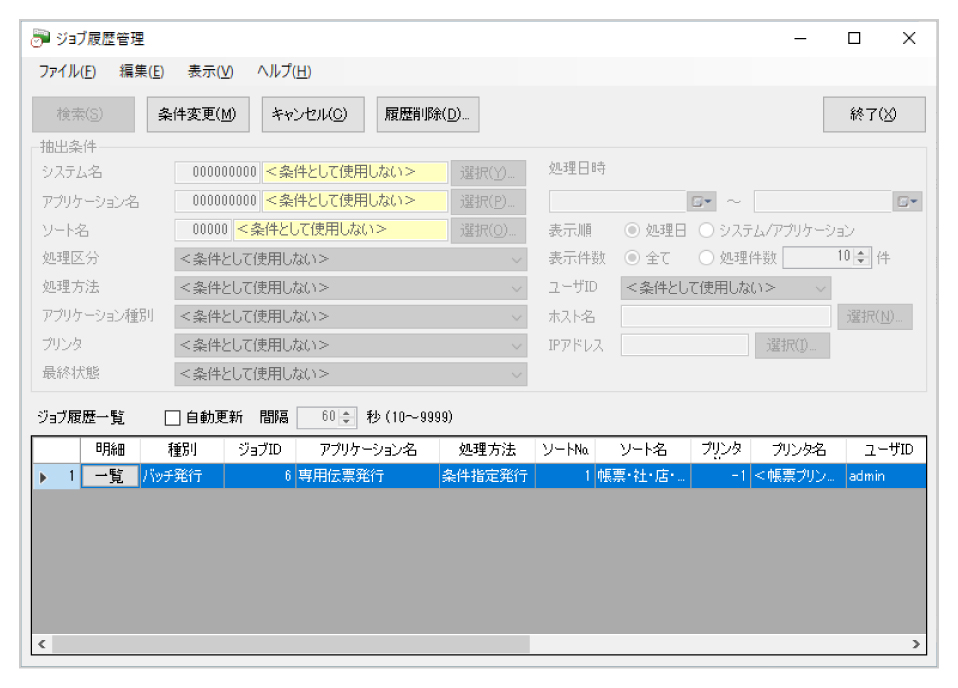Image resolution: width=958 pixels, height=688 pixels.
Task: Open the end date calendar picker
Action: click(906, 202)
